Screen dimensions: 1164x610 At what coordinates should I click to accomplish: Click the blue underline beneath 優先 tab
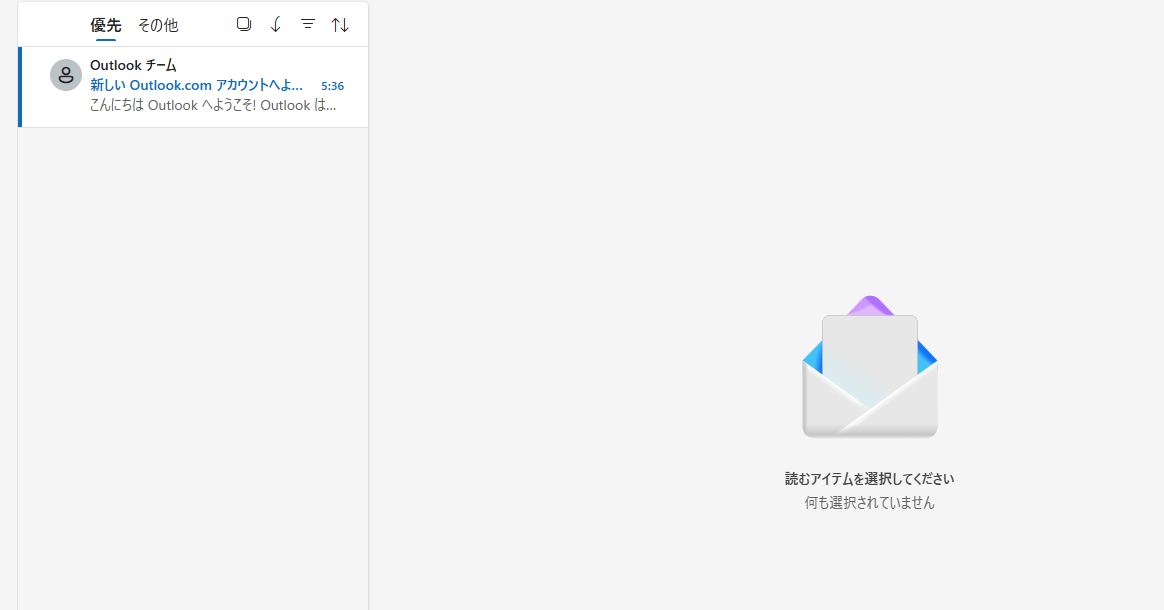click(x=105, y=39)
